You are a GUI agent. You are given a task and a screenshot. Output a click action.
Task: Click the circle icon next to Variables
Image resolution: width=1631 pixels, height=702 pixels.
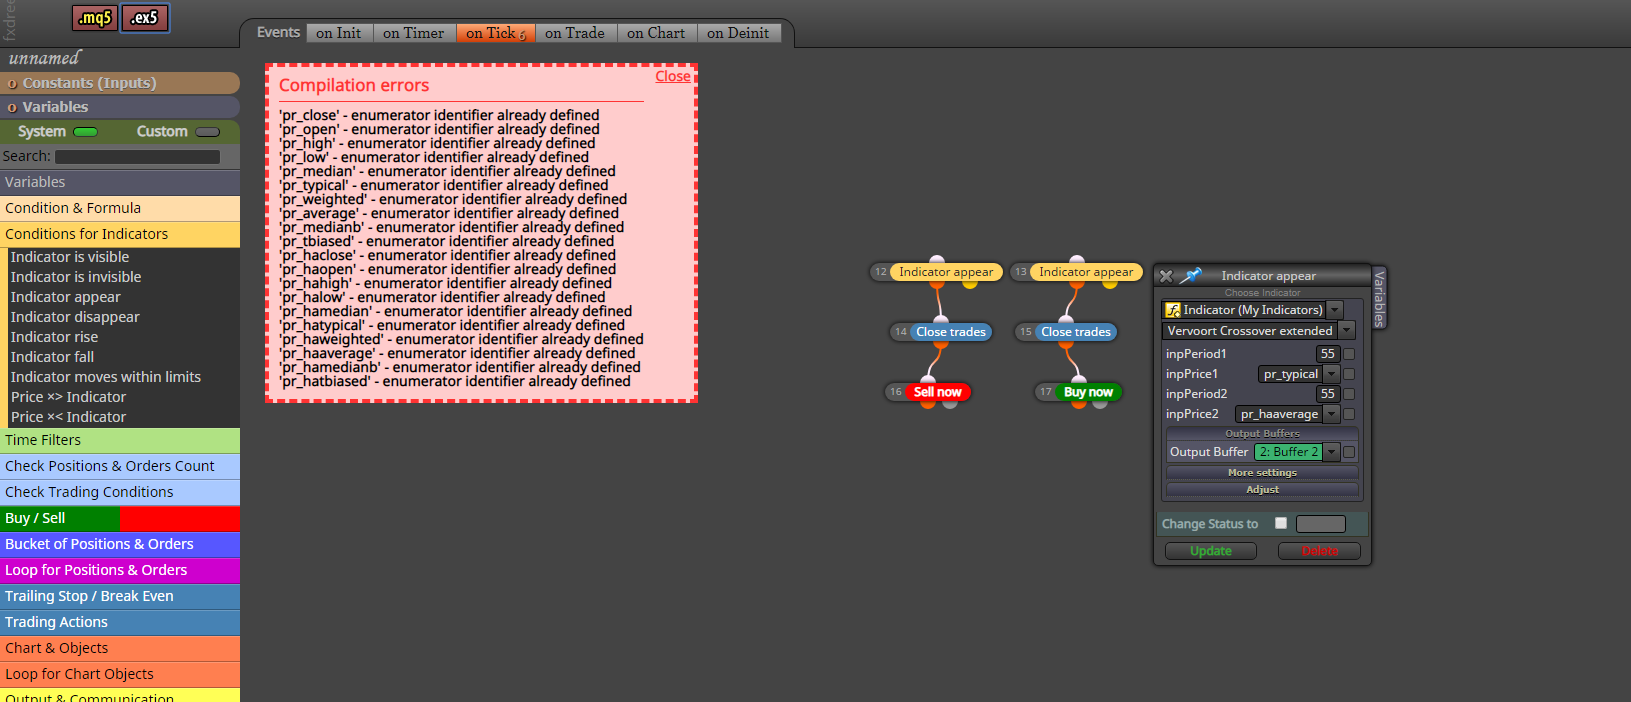tap(12, 107)
